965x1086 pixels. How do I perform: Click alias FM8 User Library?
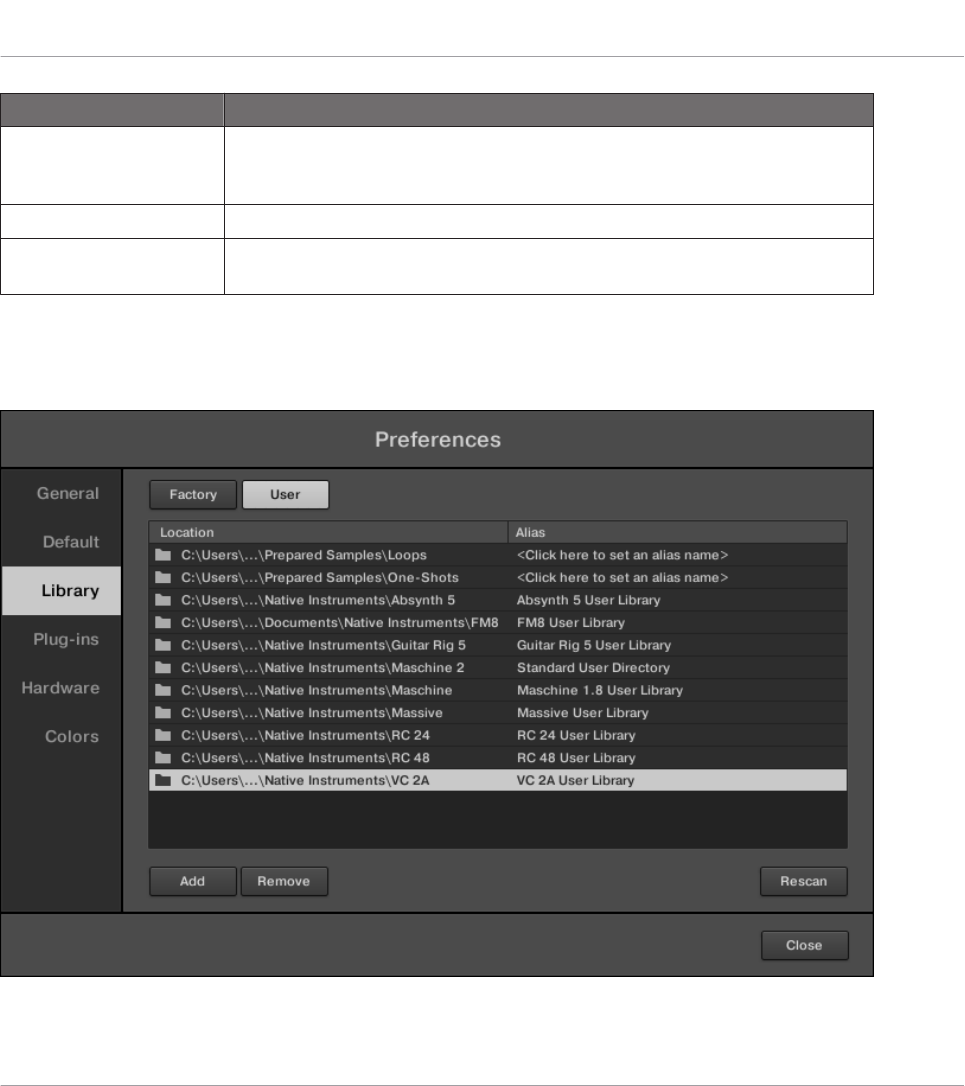tap(571, 622)
